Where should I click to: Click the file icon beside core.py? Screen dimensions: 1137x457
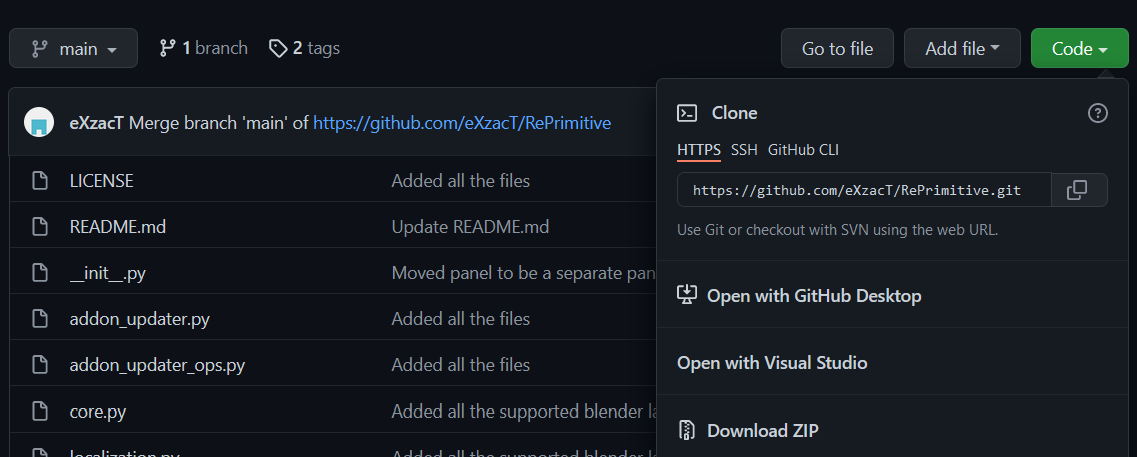point(40,412)
